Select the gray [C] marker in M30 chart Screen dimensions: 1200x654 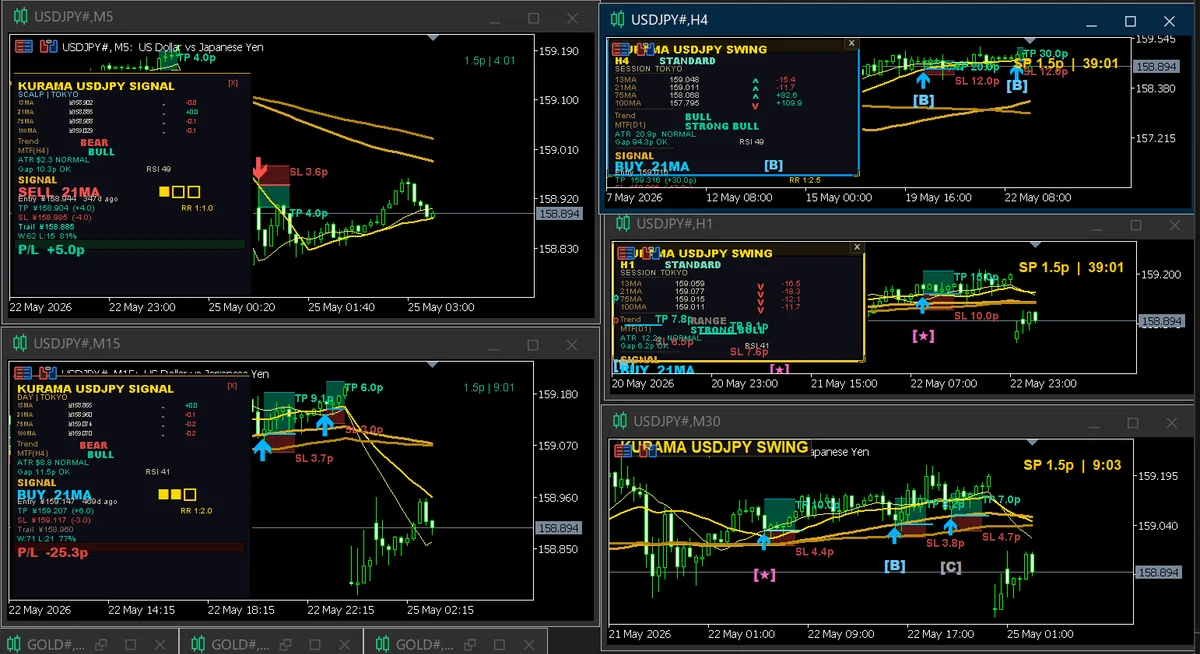pos(951,567)
